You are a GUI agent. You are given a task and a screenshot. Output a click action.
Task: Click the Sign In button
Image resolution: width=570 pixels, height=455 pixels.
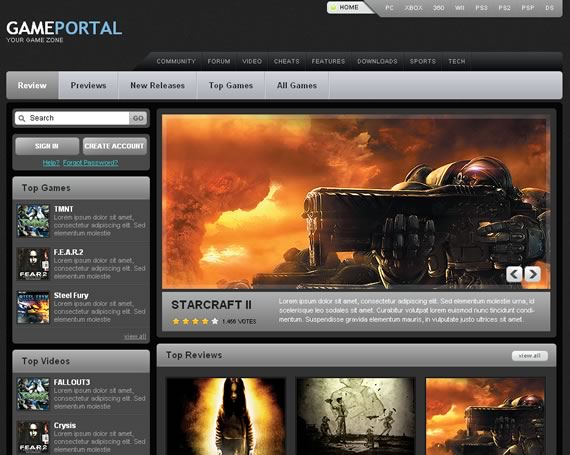pos(47,146)
